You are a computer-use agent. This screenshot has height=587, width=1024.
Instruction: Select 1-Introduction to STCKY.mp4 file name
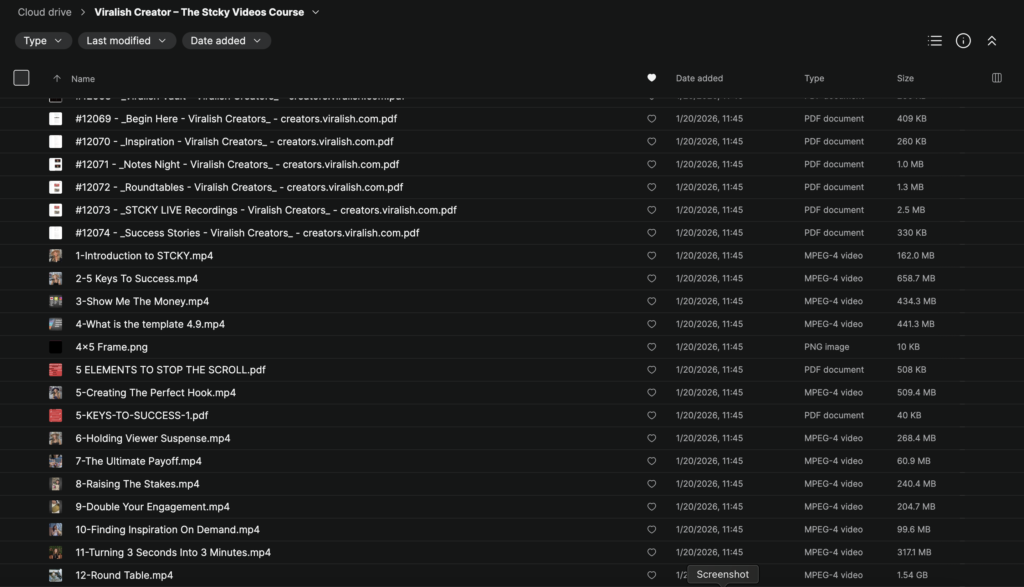tap(144, 256)
